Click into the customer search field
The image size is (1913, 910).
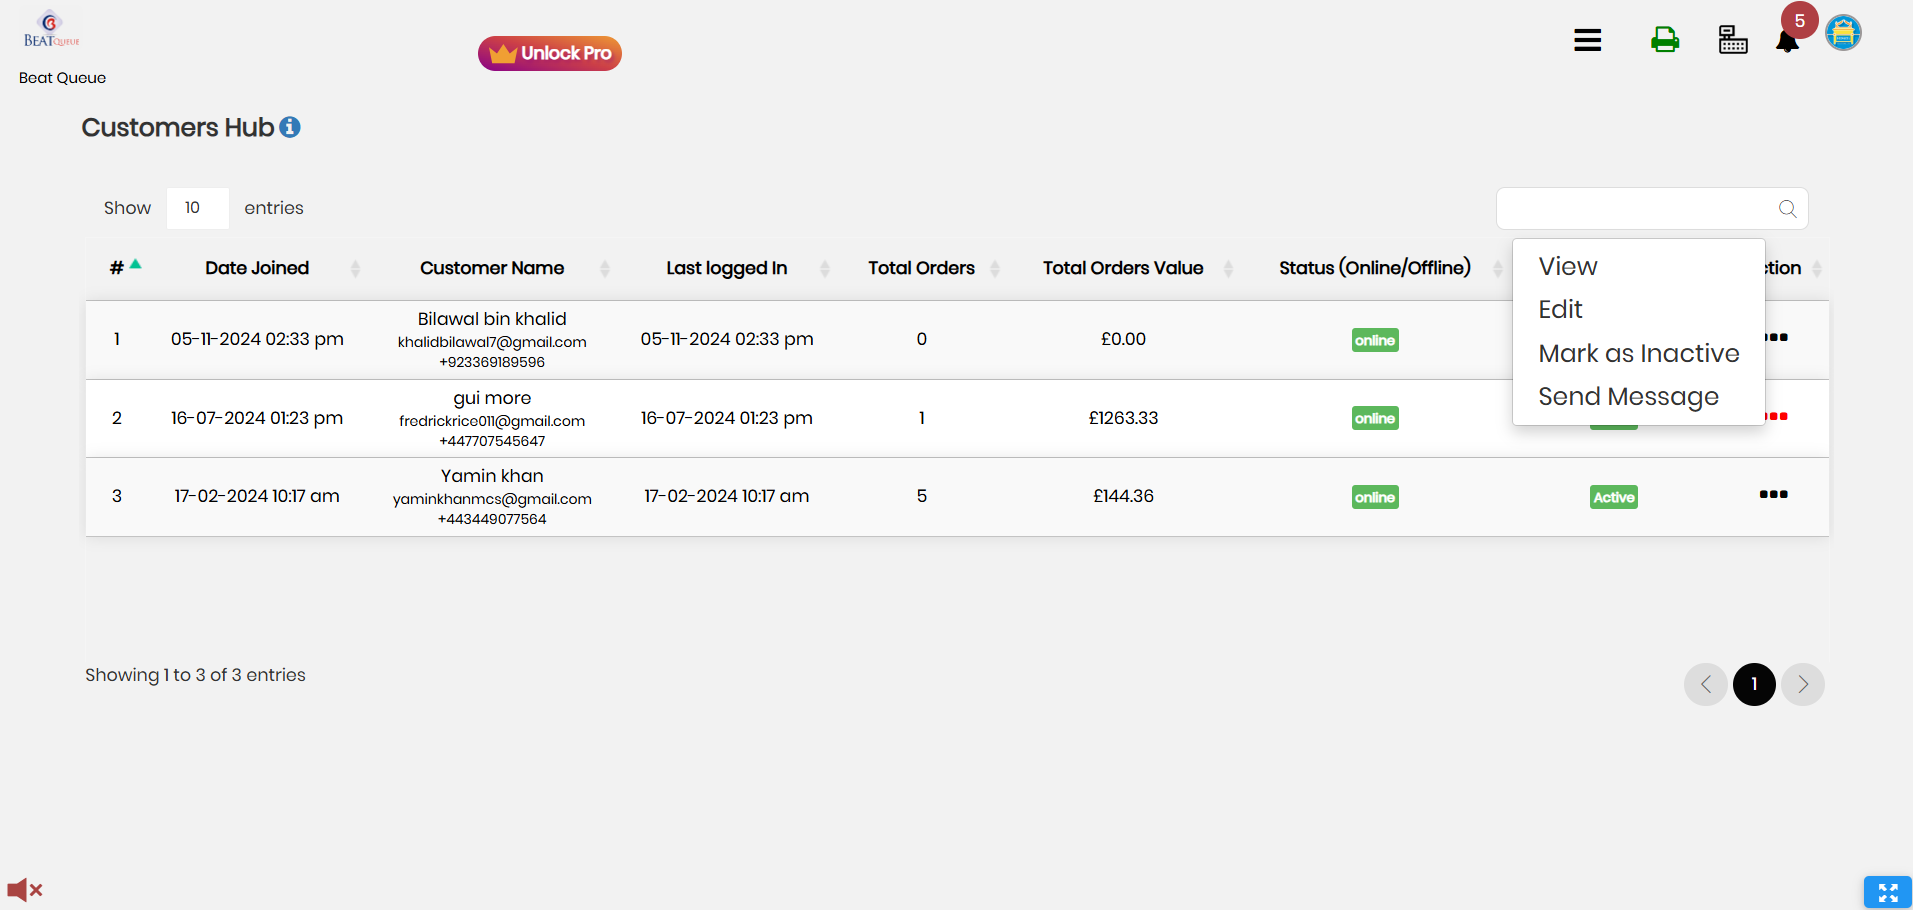(x=1635, y=209)
